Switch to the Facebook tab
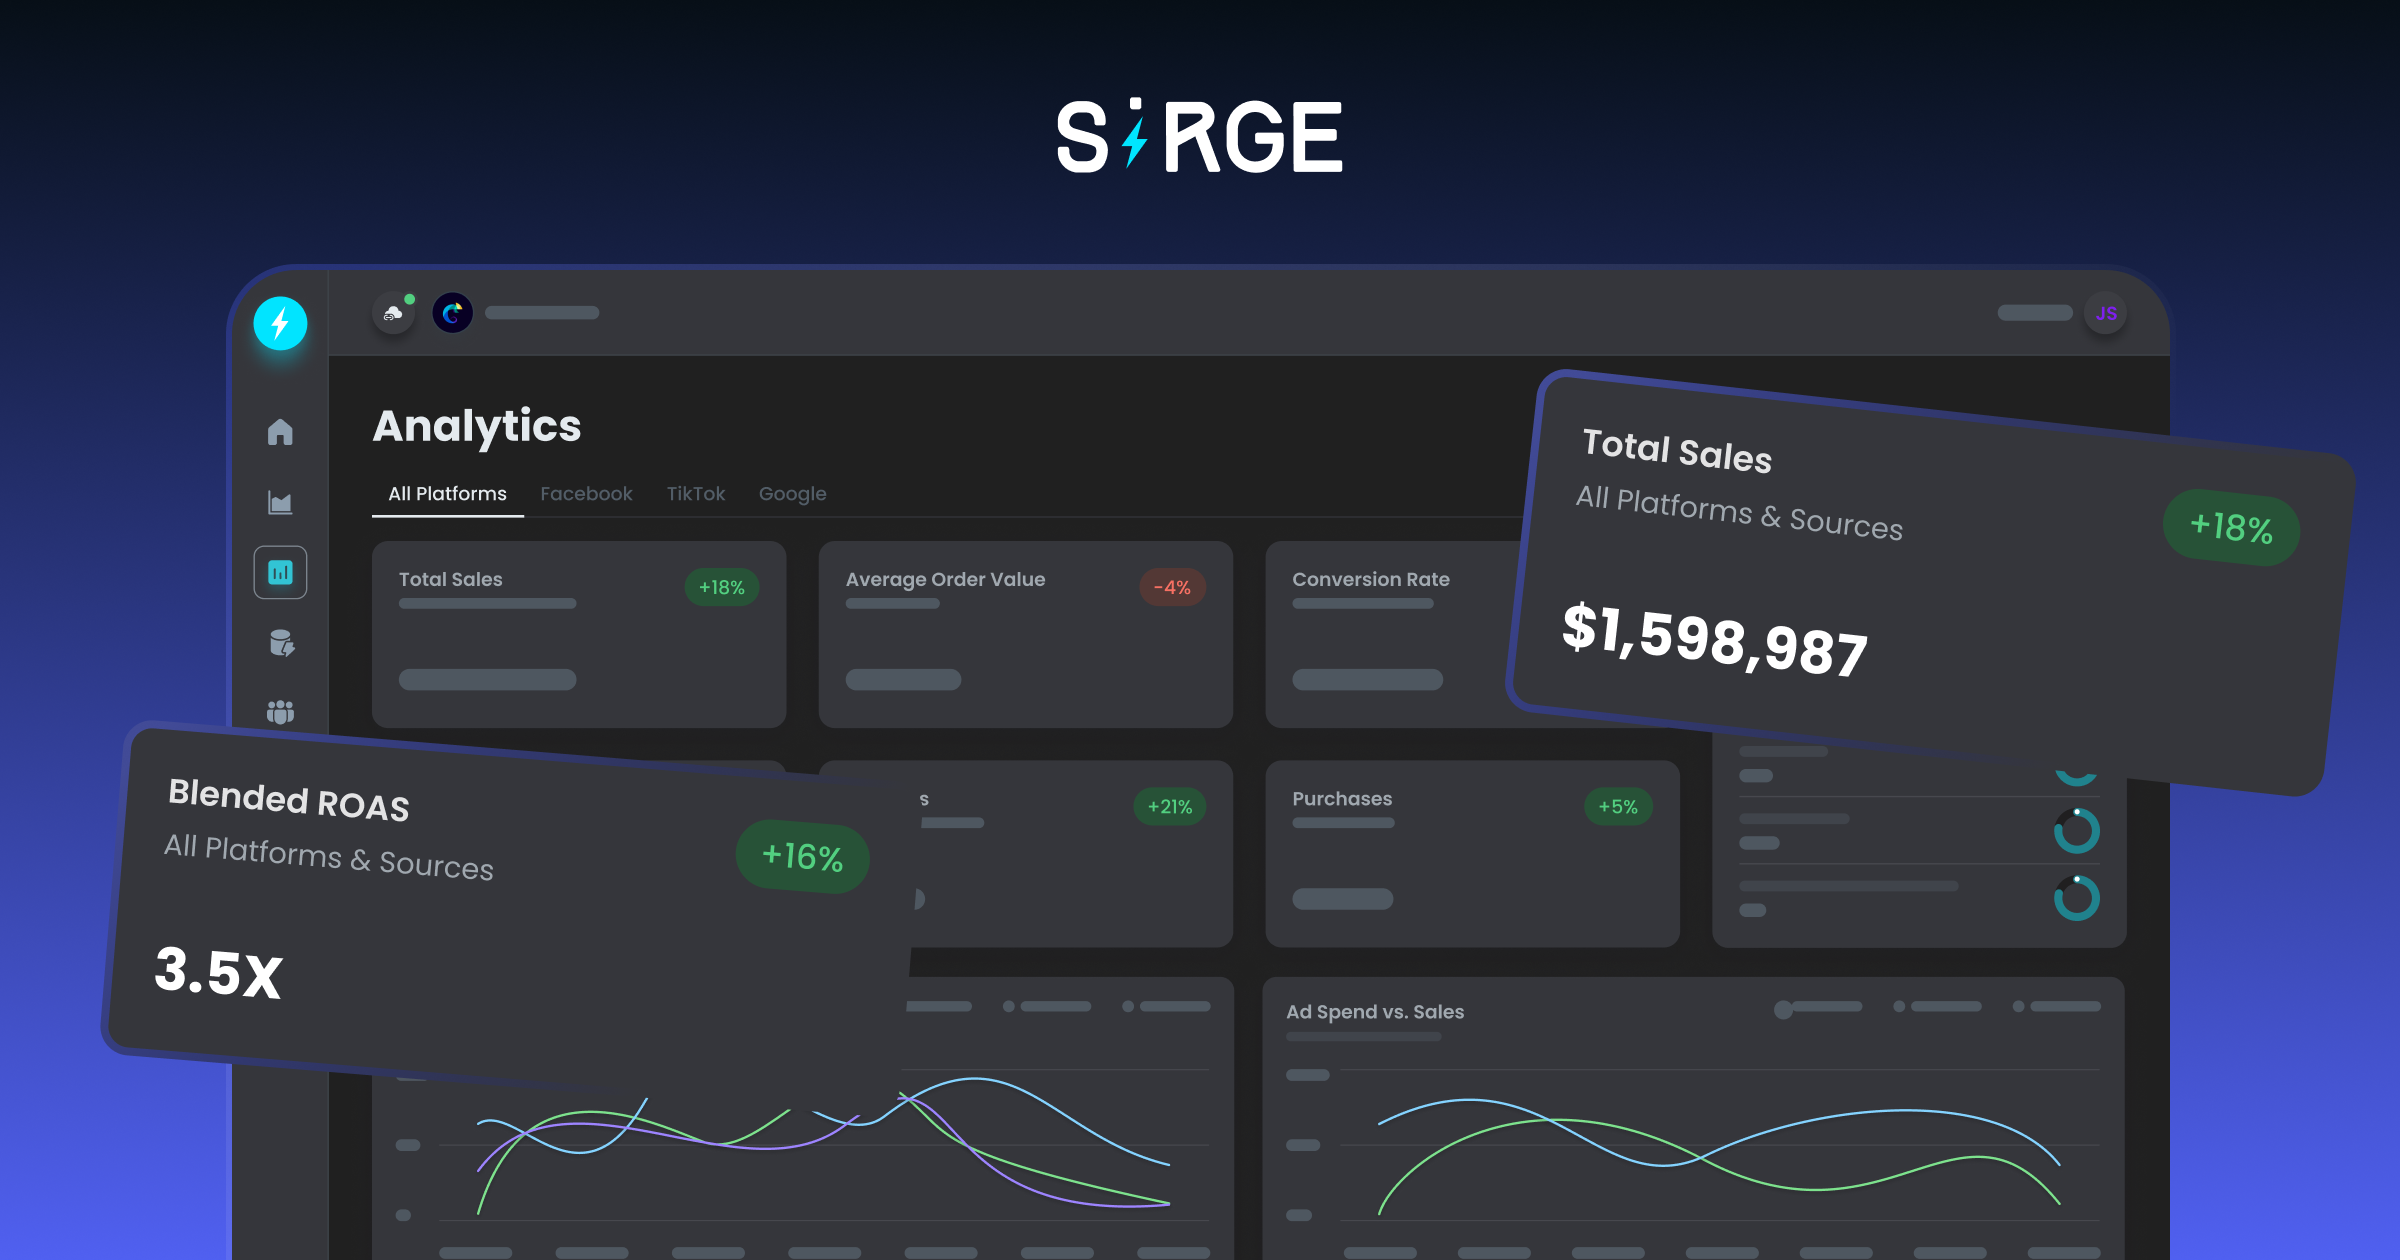 [586, 494]
